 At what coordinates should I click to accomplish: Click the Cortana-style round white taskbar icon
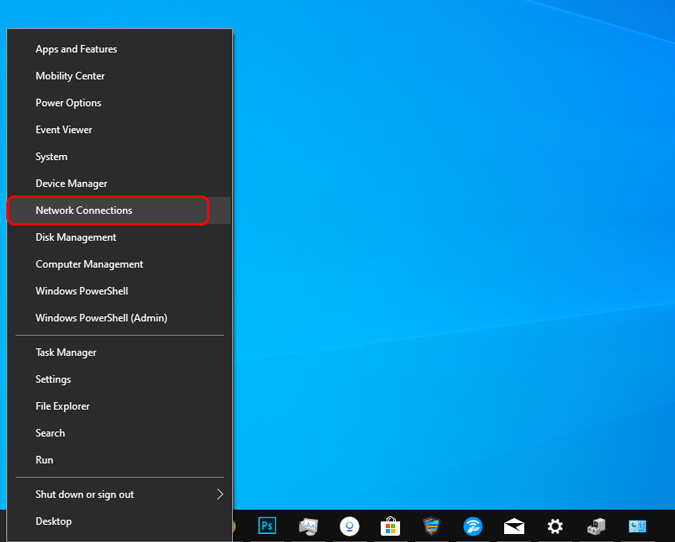pyautogui.click(x=349, y=526)
